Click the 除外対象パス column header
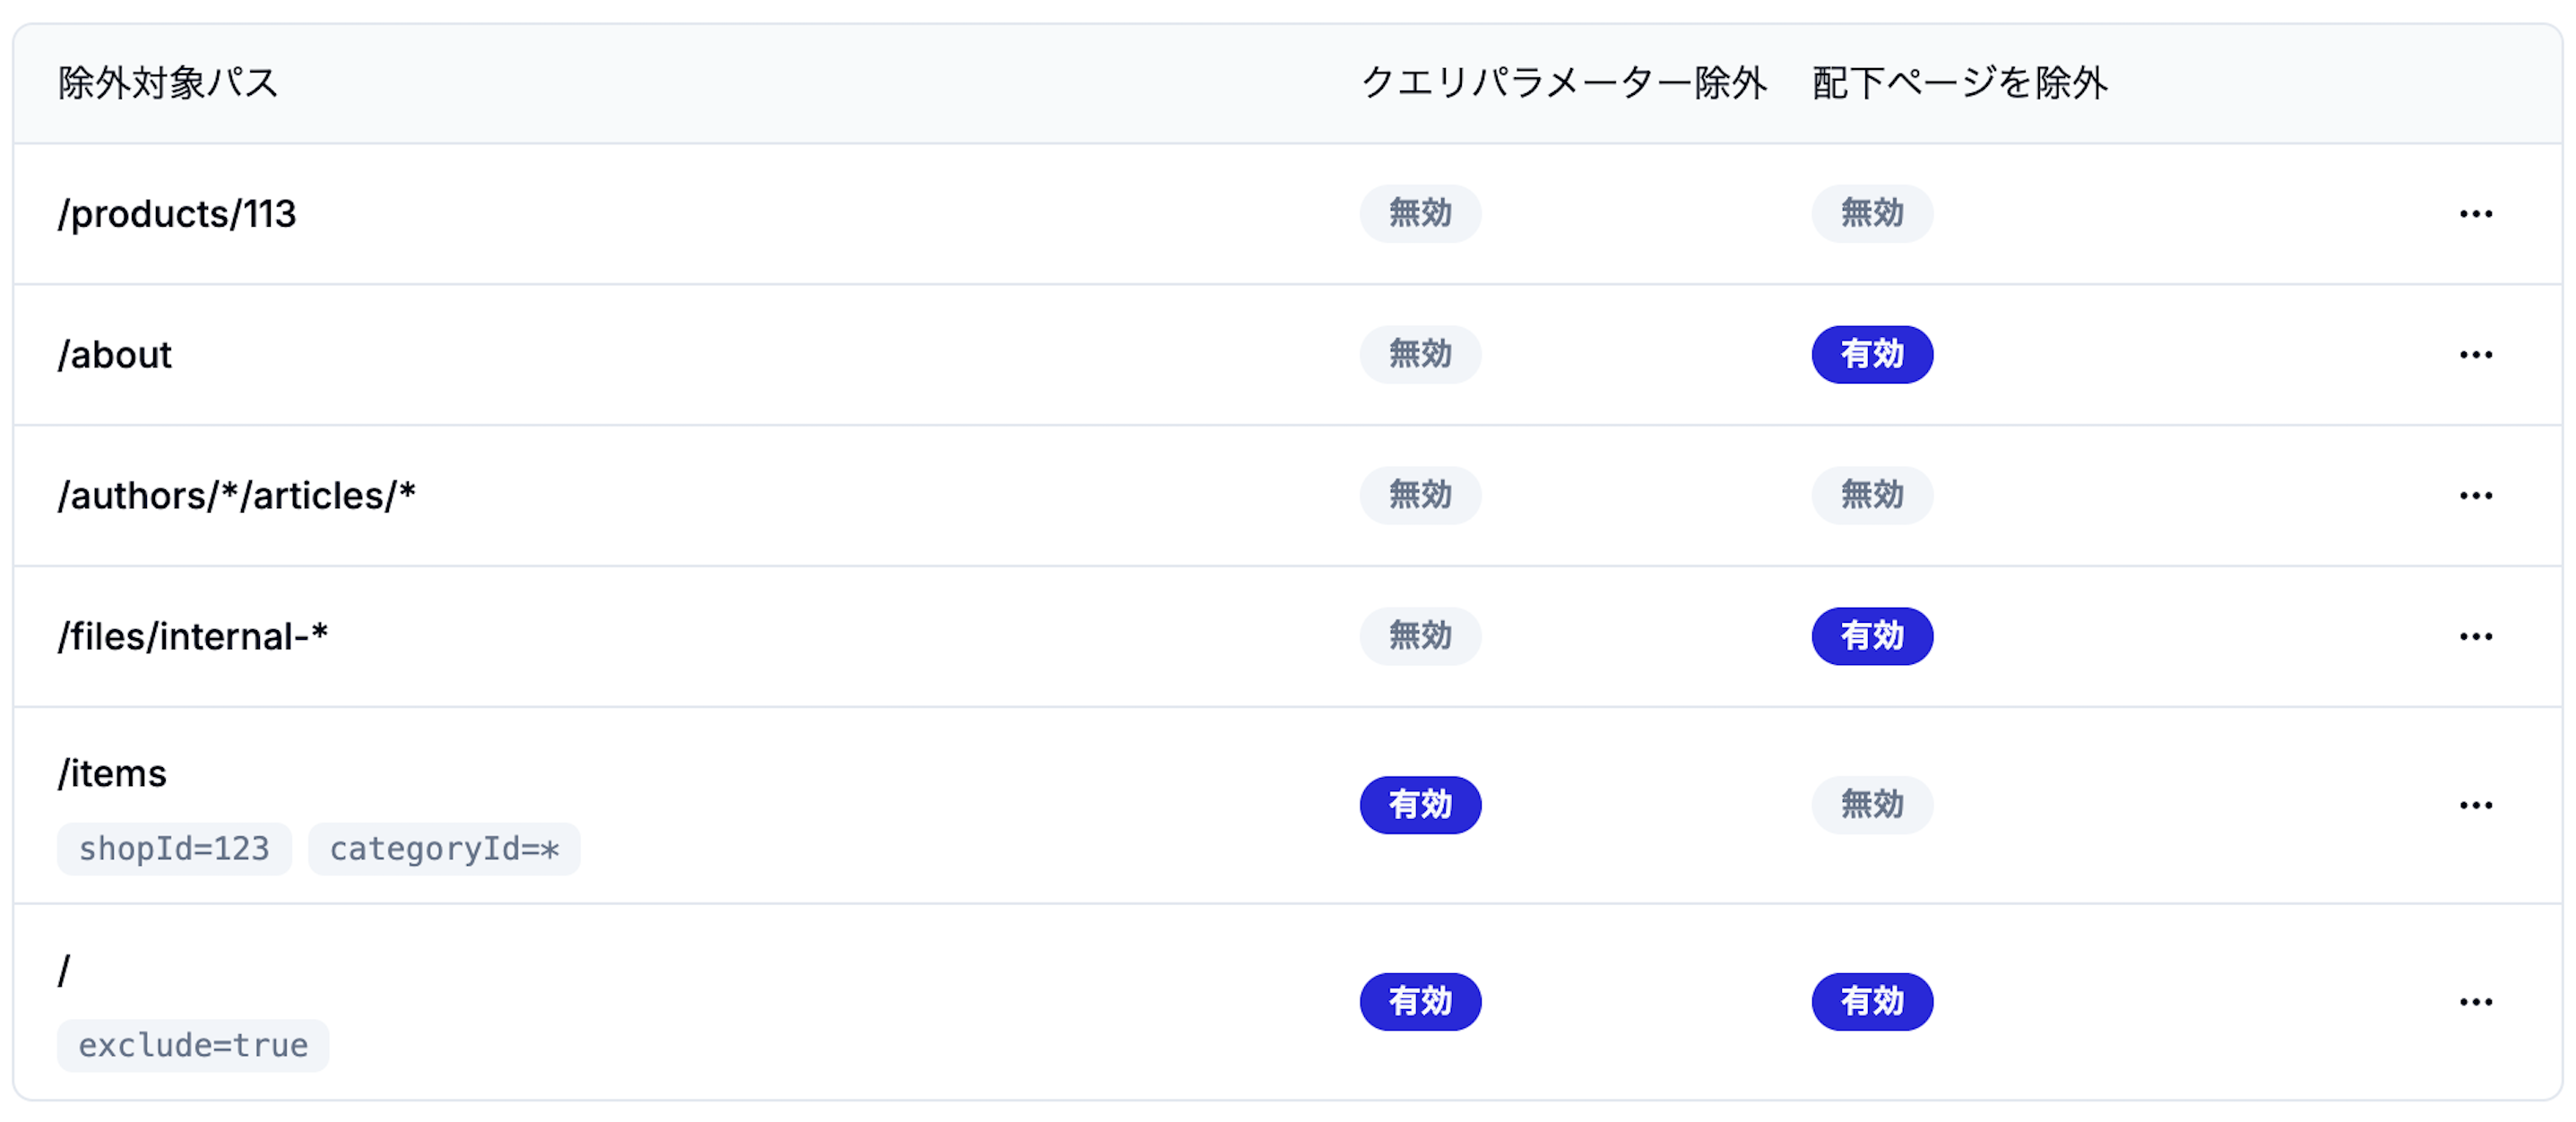The image size is (2576, 1122). pyautogui.click(x=168, y=83)
